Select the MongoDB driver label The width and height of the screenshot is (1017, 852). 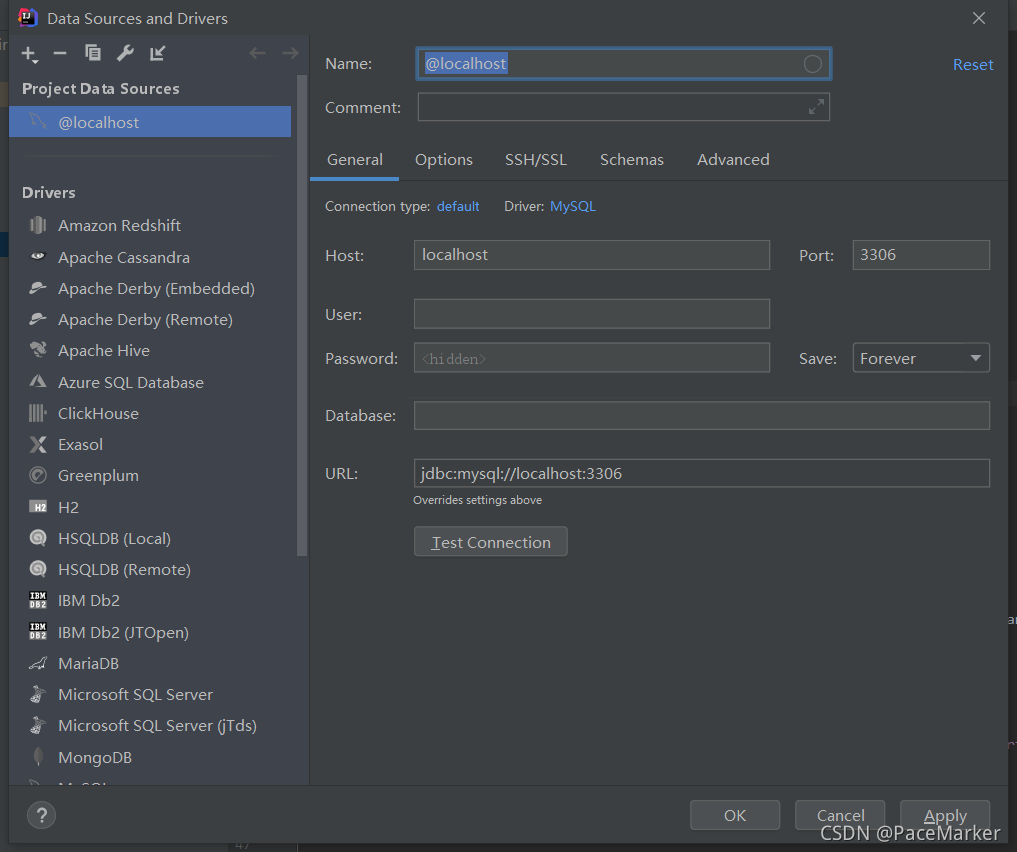pyautogui.click(x=95, y=757)
